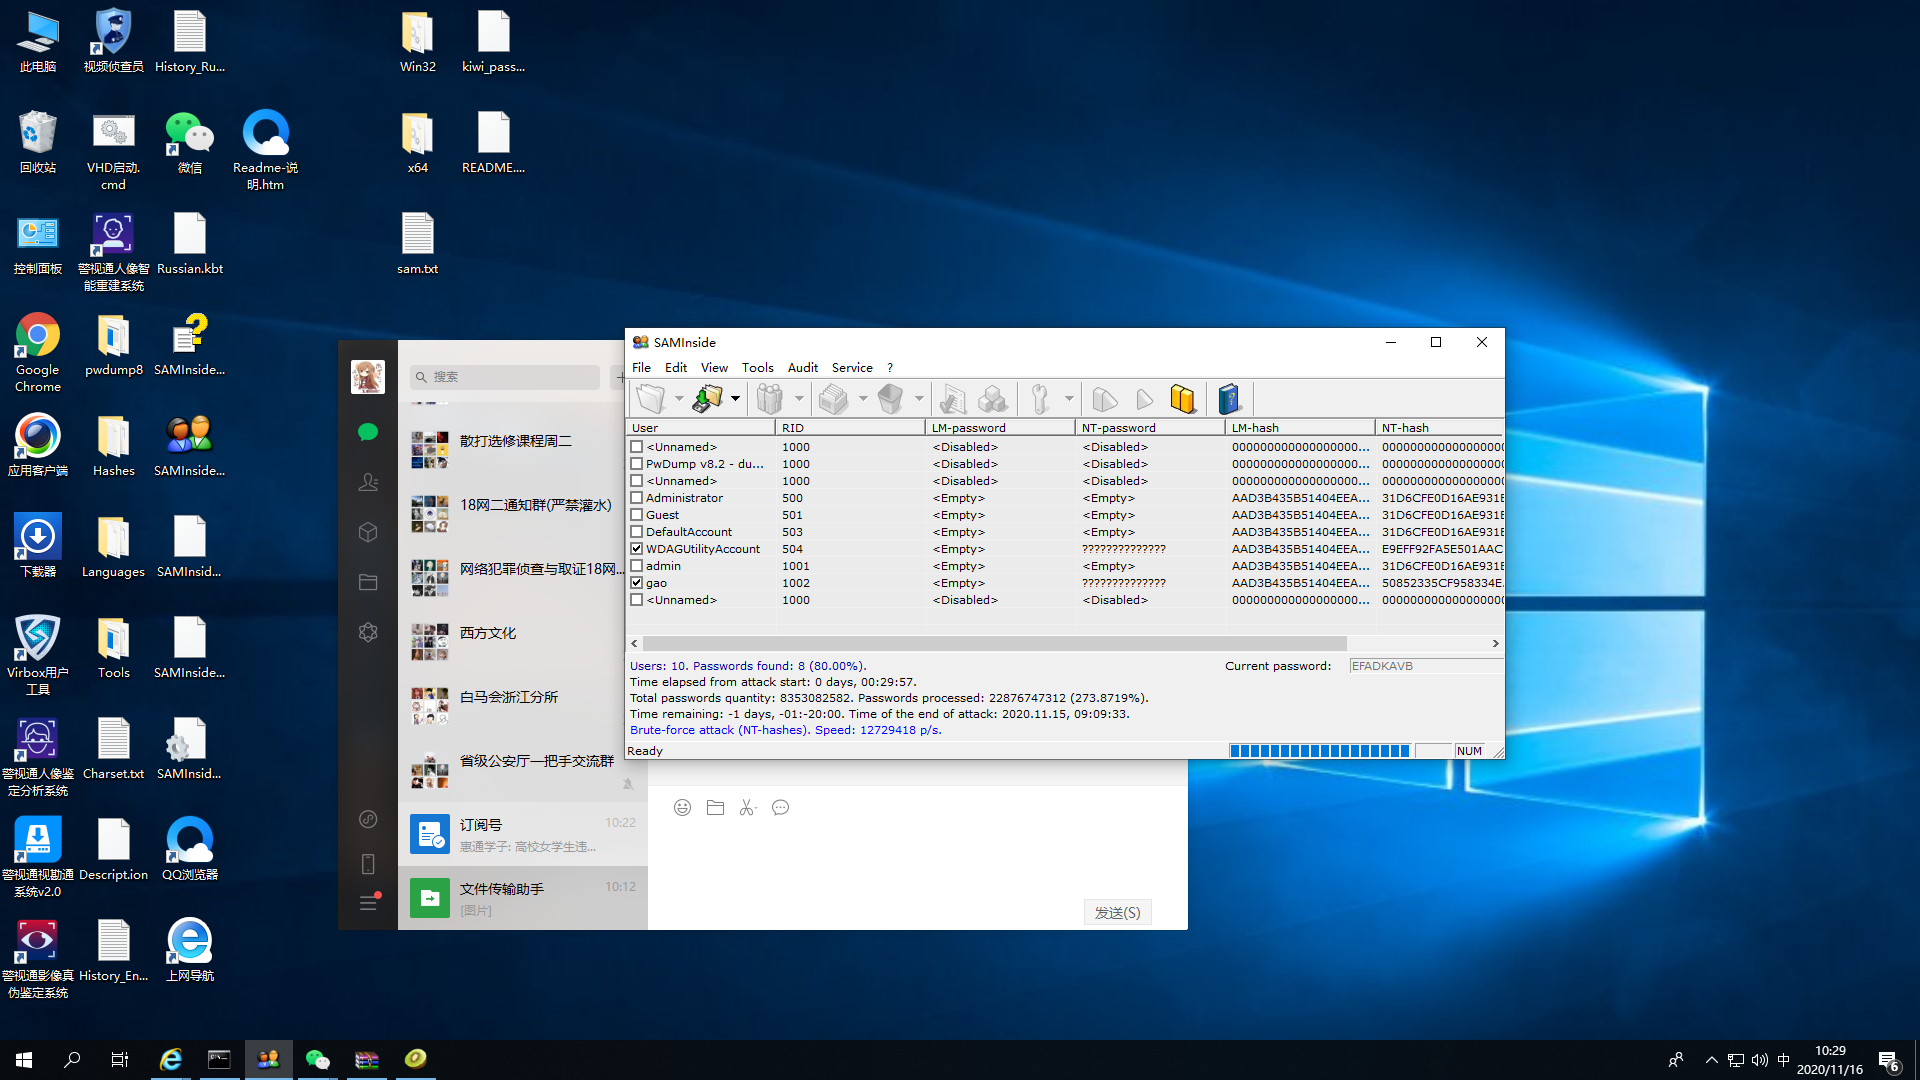Viewport: 1920px width, 1080px height.
Task: Check the Administrator user checkbox
Action: 637,498
